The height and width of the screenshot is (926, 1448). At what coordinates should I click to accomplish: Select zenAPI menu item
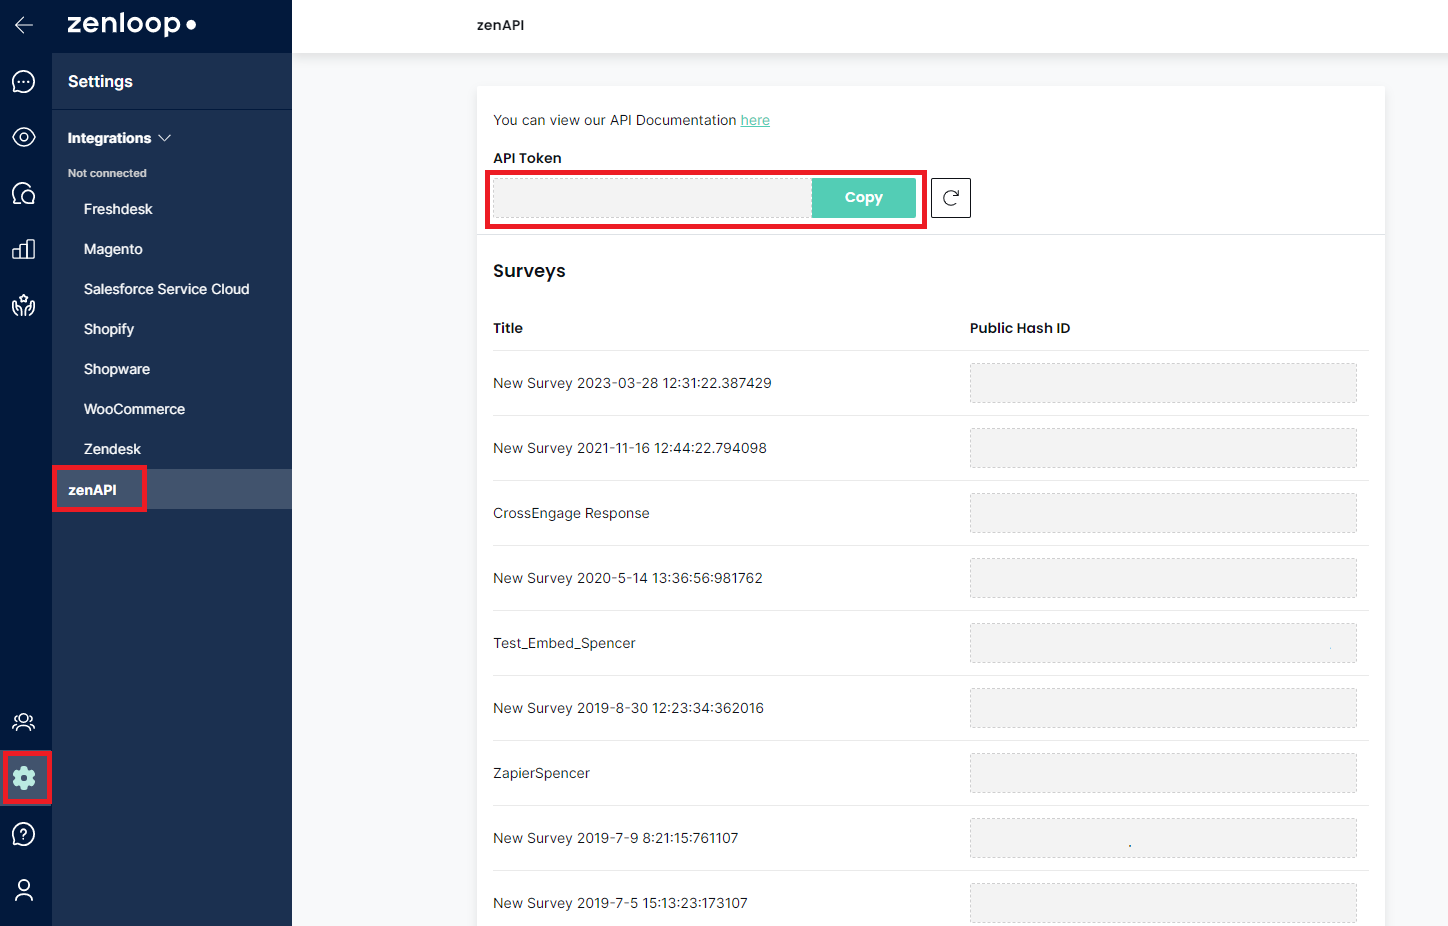172,489
